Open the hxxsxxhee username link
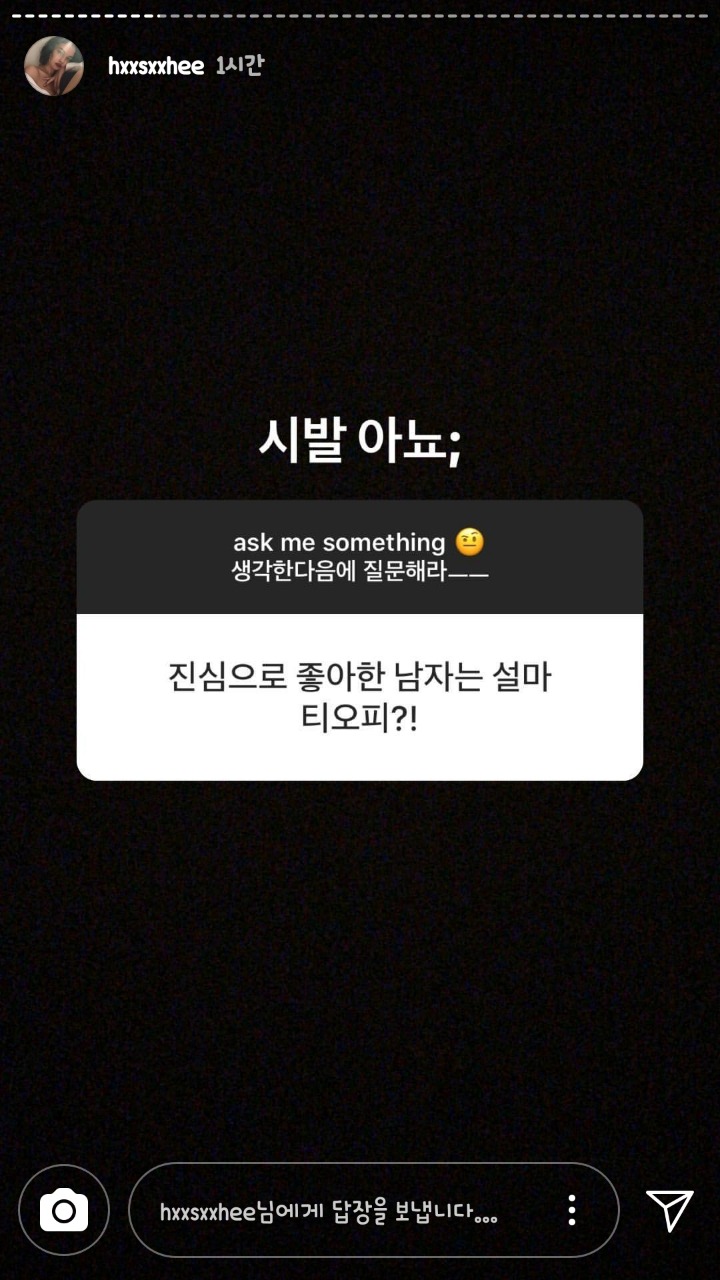Image resolution: width=720 pixels, height=1280 pixels. click(x=156, y=66)
